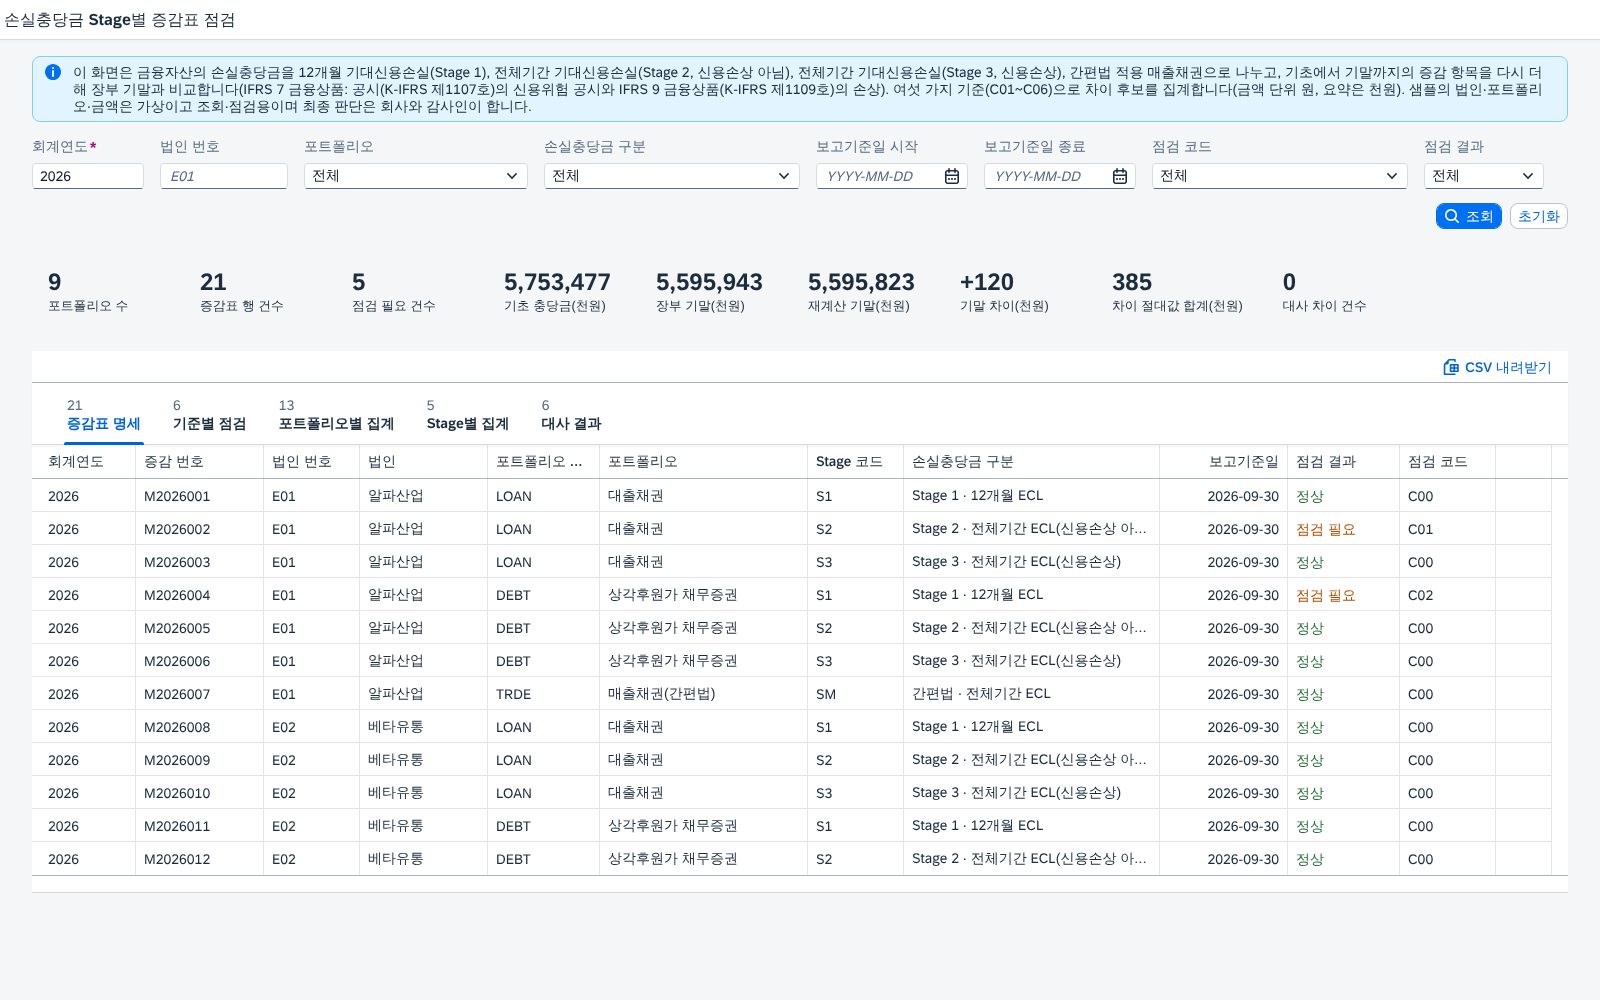Image resolution: width=1600 pixels, height=1000 pixels.
Task: Click the 점검 필요 status in row M2026004
Action: point(1326,595)
